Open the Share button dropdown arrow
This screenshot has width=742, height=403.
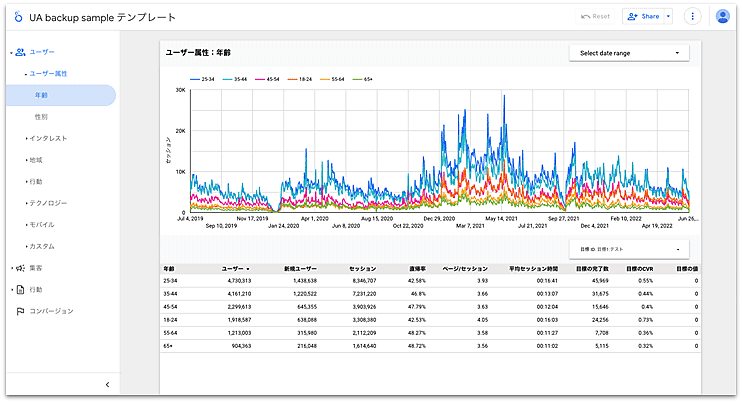coord(668,17)
